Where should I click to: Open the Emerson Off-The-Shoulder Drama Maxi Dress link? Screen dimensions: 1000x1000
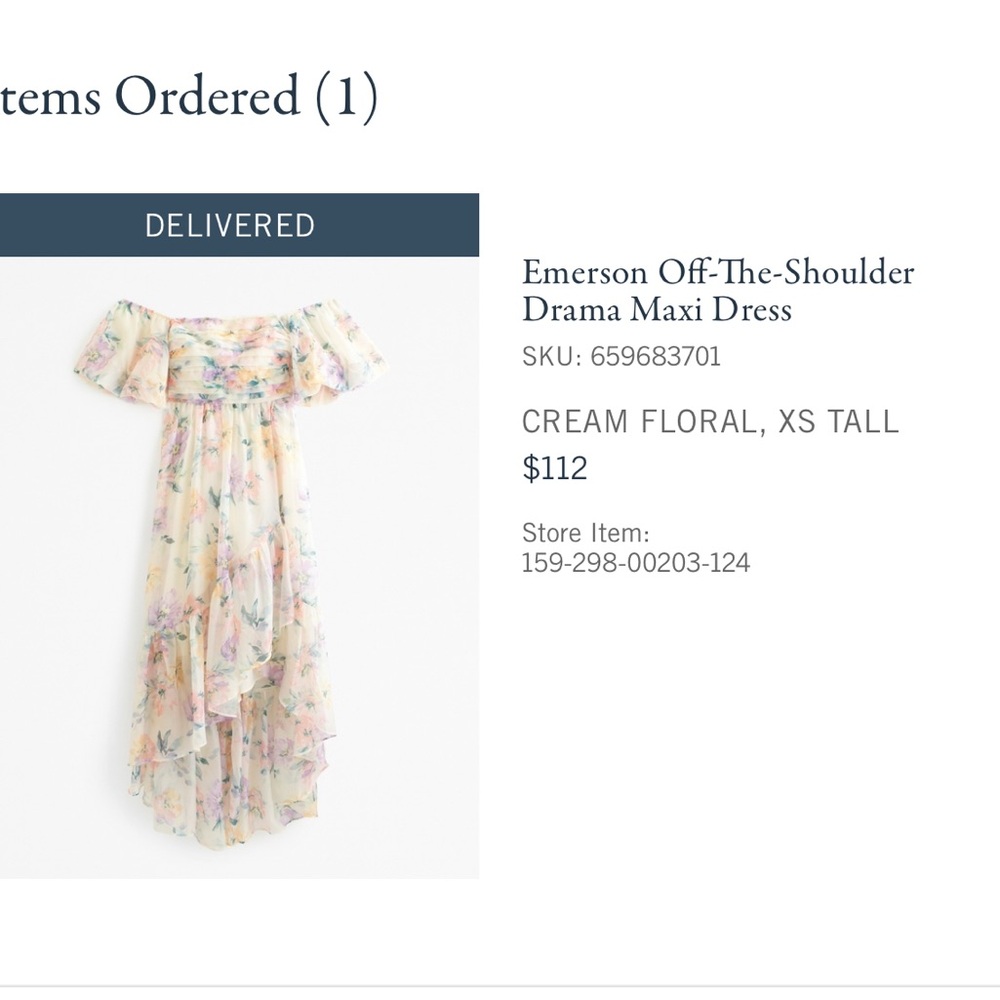point(716,290)
